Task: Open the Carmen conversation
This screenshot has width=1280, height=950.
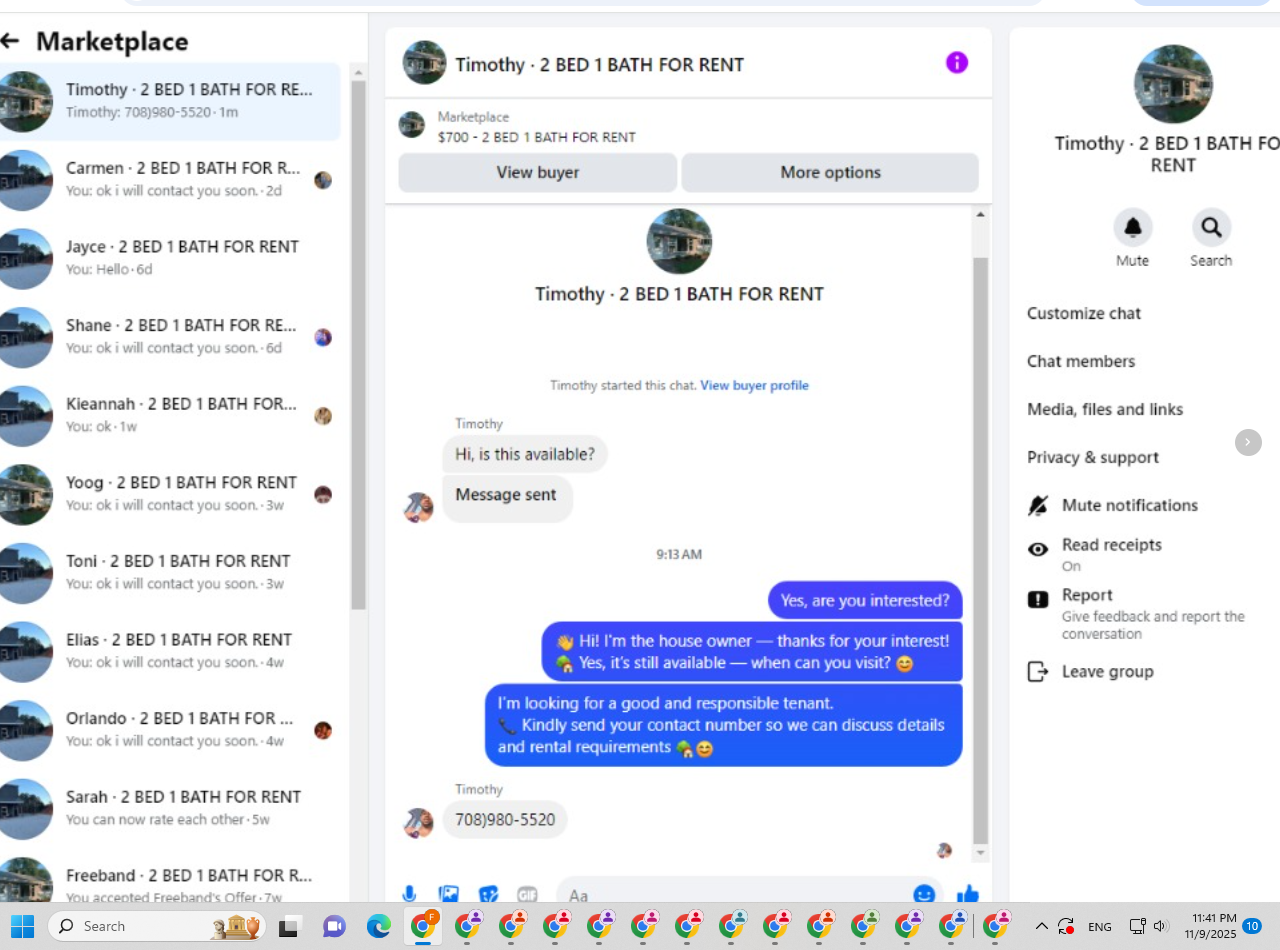Action: 170,180
